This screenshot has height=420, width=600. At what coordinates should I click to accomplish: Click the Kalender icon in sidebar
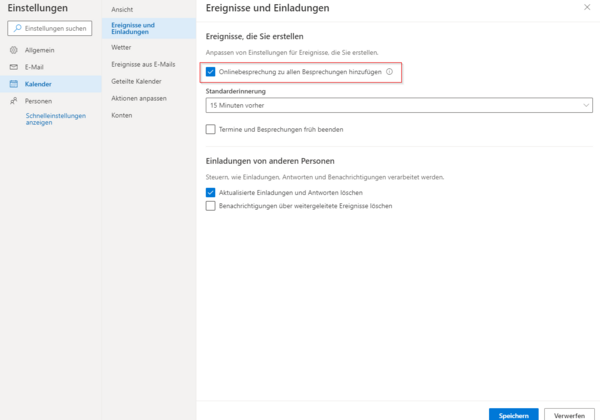click(x=13, y=84)
